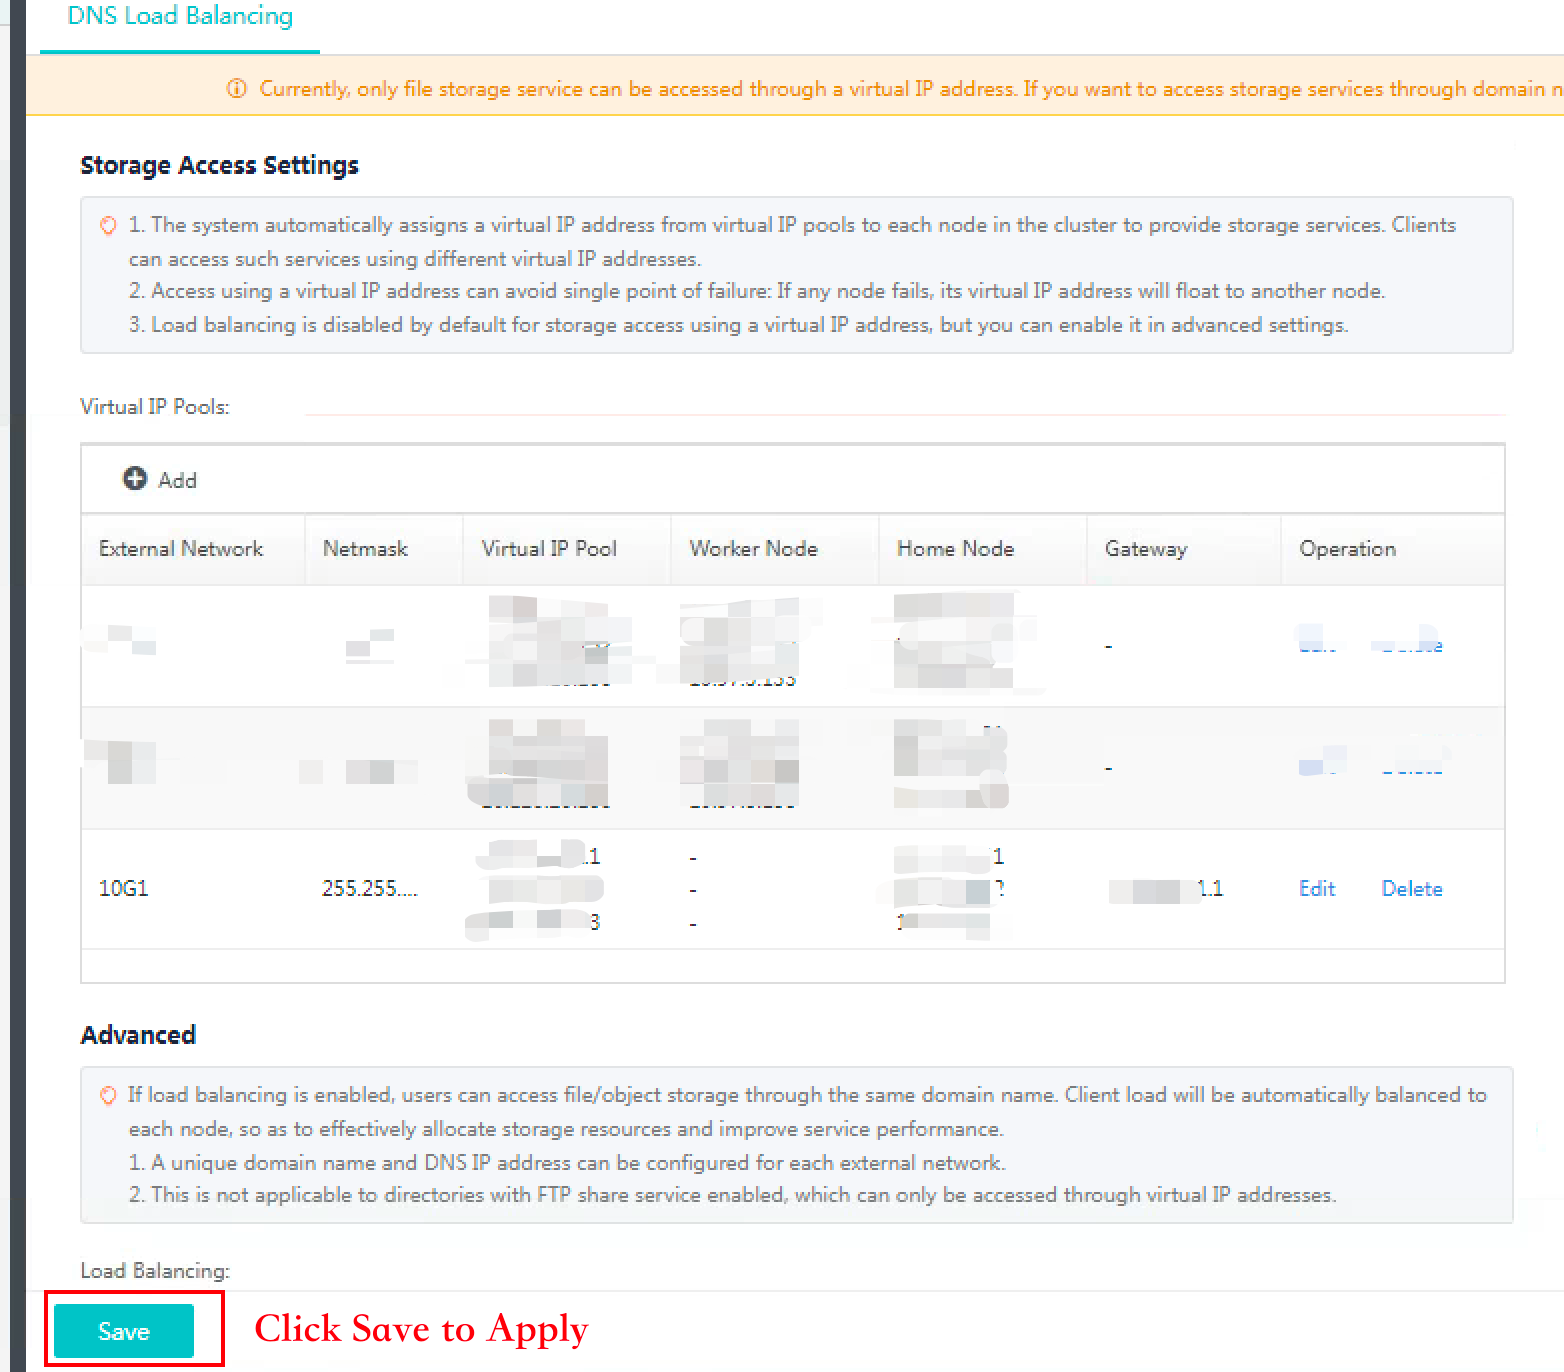Click the tip icon in Storage Access Settings note
This screenshot has height=1372, width=1564.
point(108,226)
